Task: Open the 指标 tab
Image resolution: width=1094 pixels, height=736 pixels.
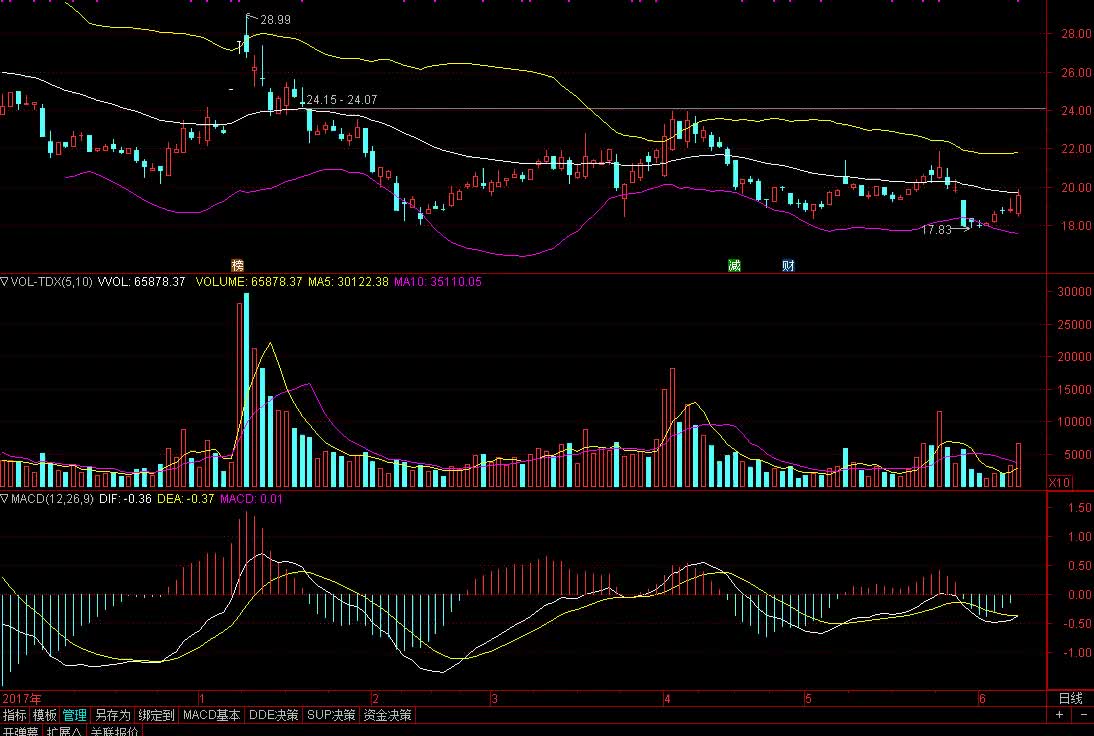Action: (15, 715)
